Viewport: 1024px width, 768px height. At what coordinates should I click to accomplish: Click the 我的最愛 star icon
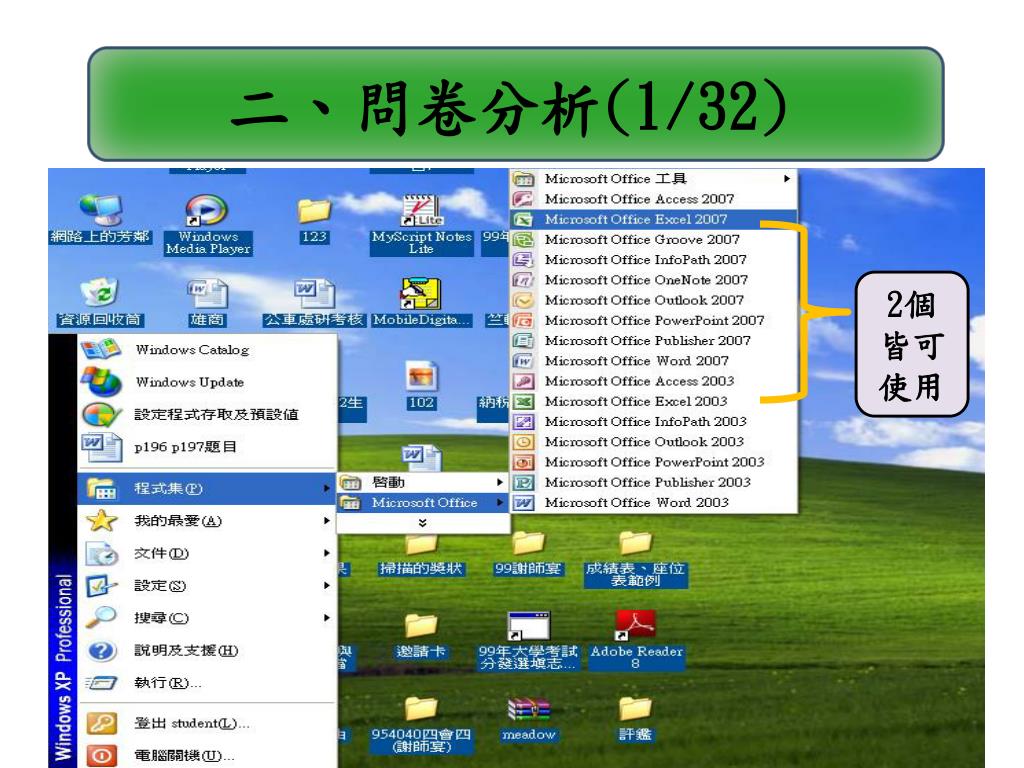(x=102, y=520)
